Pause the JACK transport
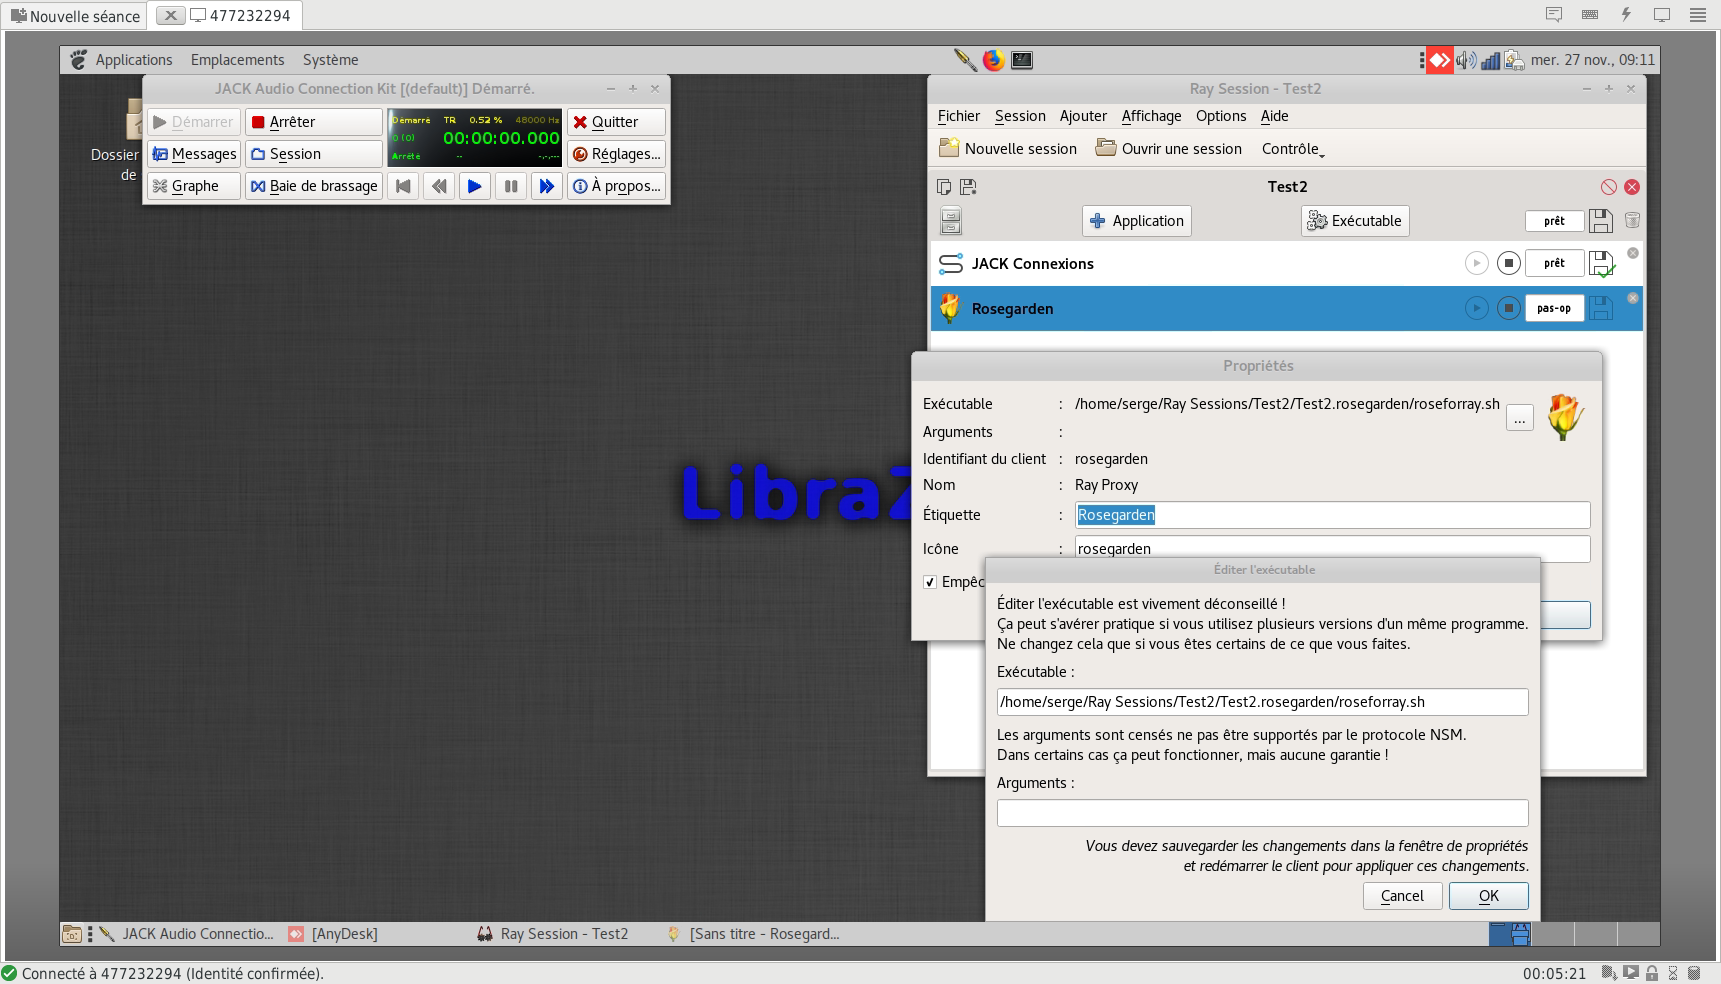Image resolution: width=1721 pixels, height=984 pixels. tap(511, 186)
